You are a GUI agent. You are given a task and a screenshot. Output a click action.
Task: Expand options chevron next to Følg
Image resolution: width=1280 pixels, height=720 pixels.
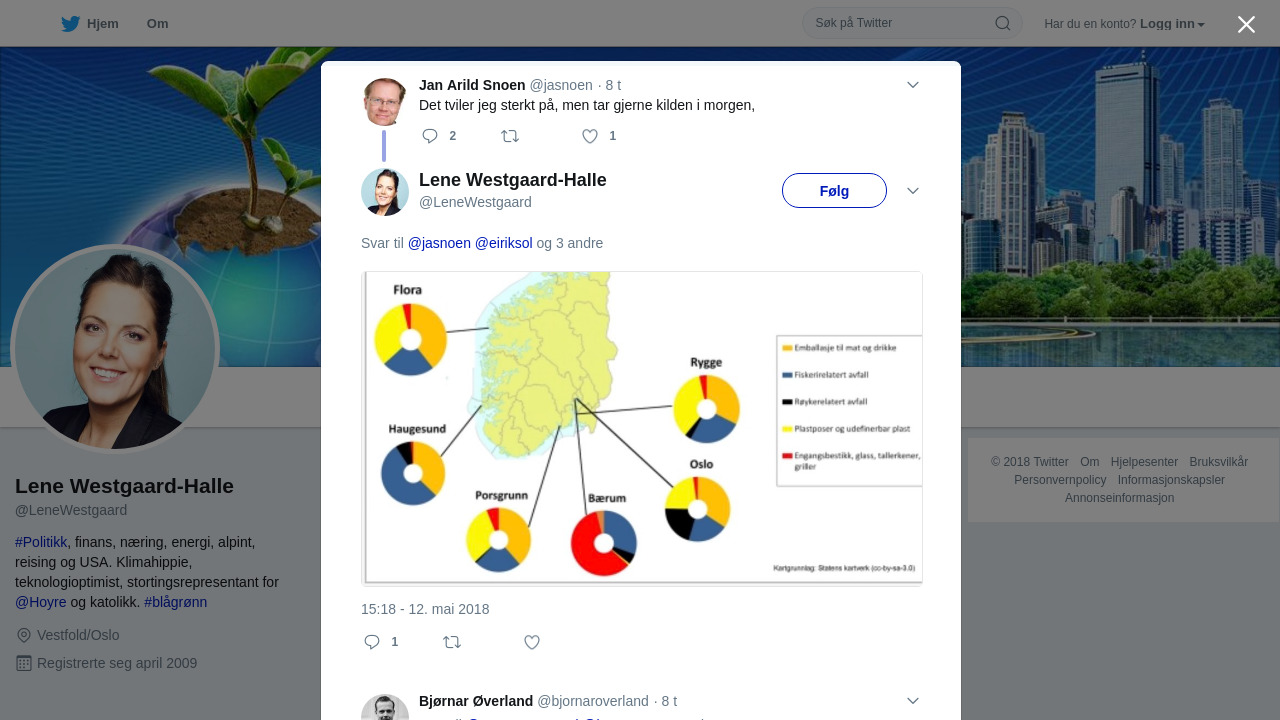point(913,191)
